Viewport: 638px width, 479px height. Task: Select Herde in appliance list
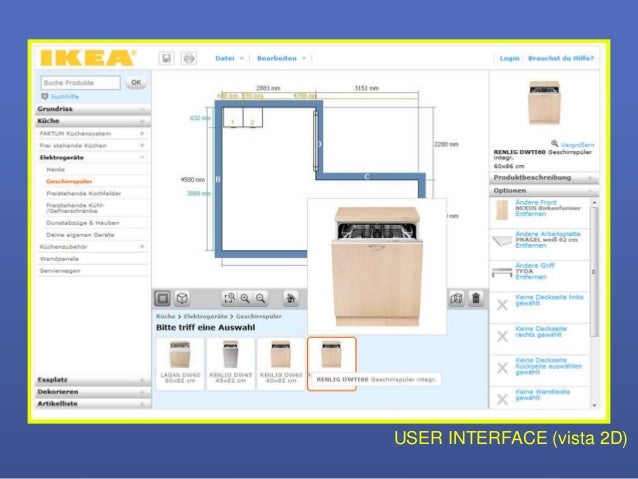(55, 169)
